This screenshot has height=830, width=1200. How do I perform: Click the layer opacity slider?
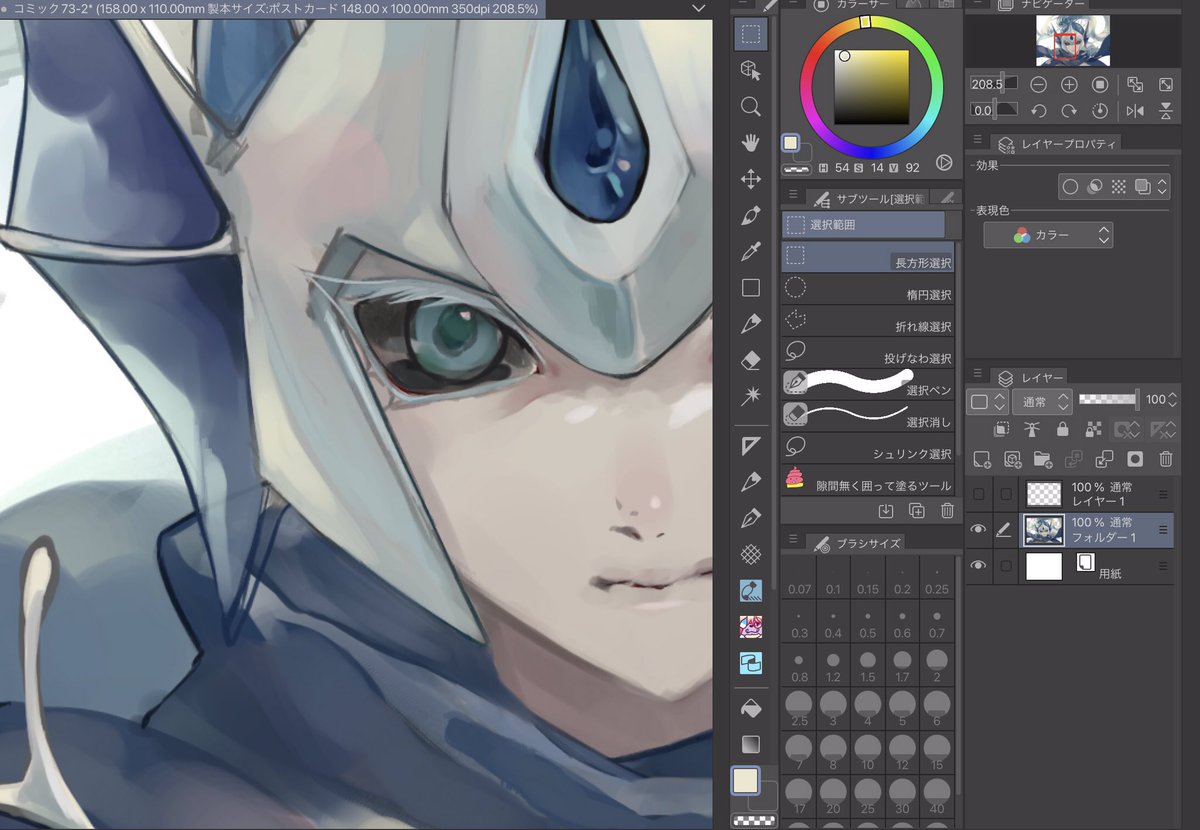[x=1109, y=399]
